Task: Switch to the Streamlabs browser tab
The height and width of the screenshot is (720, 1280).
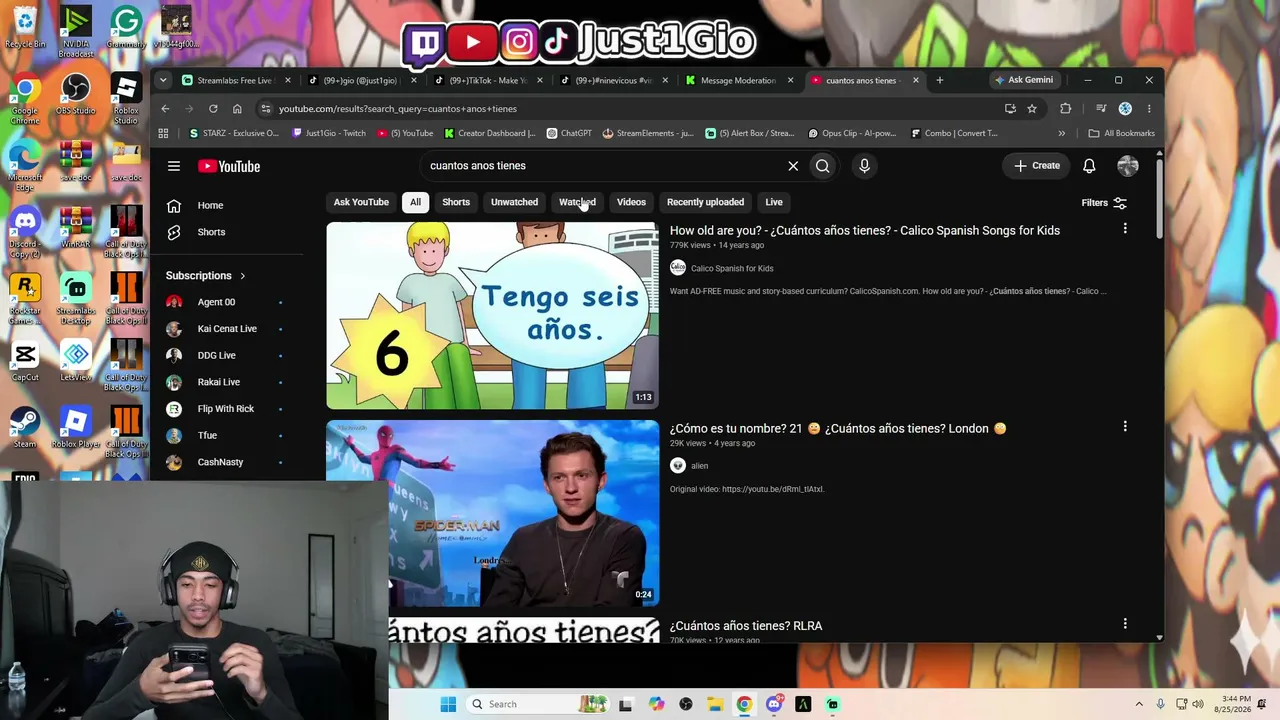Action: [x=235, y=80]
